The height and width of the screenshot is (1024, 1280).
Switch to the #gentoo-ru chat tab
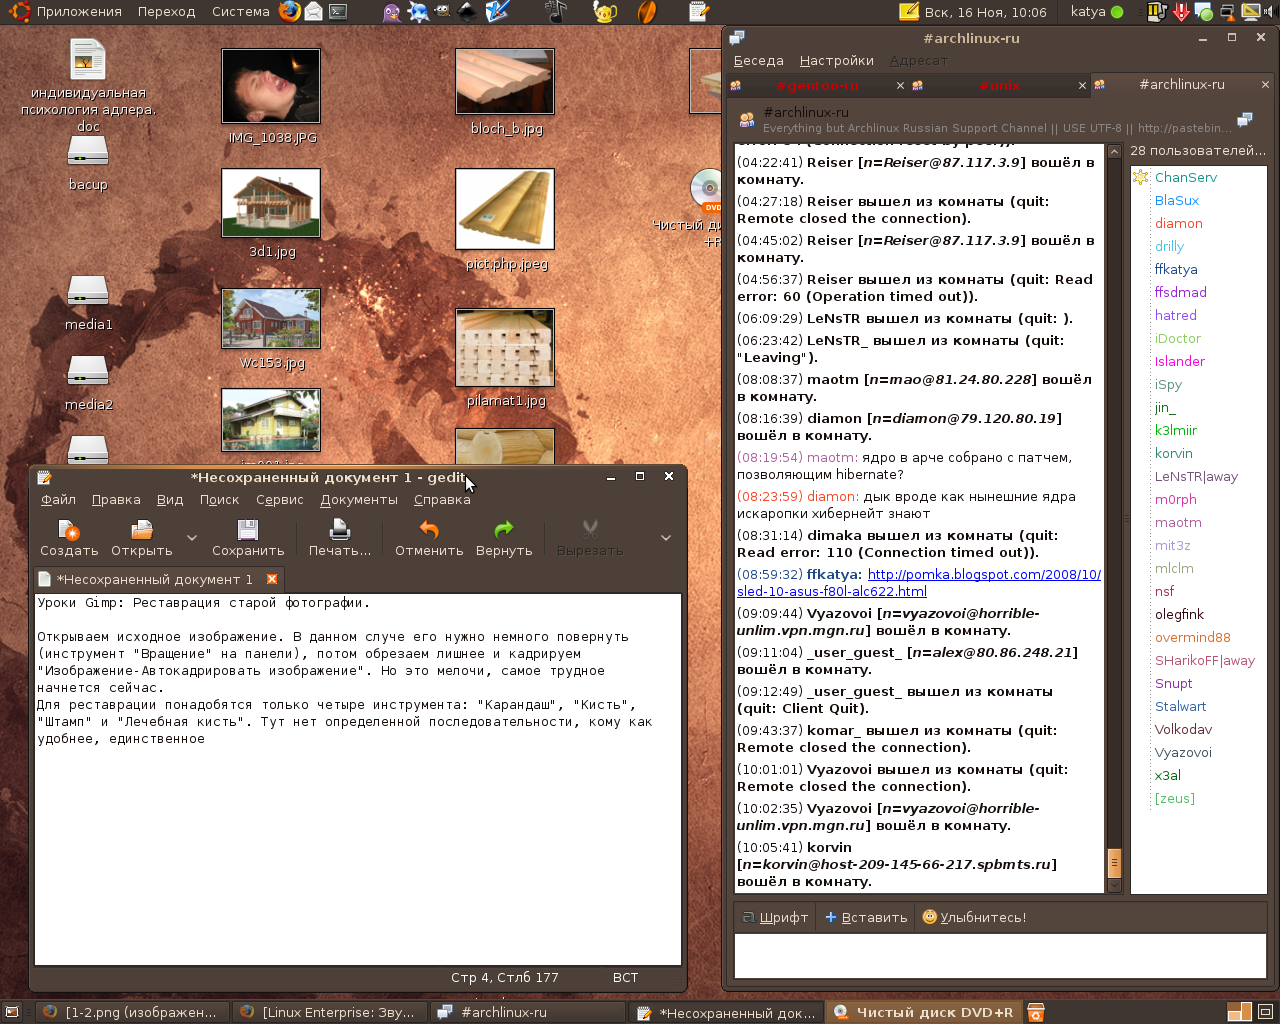[816, 86]
